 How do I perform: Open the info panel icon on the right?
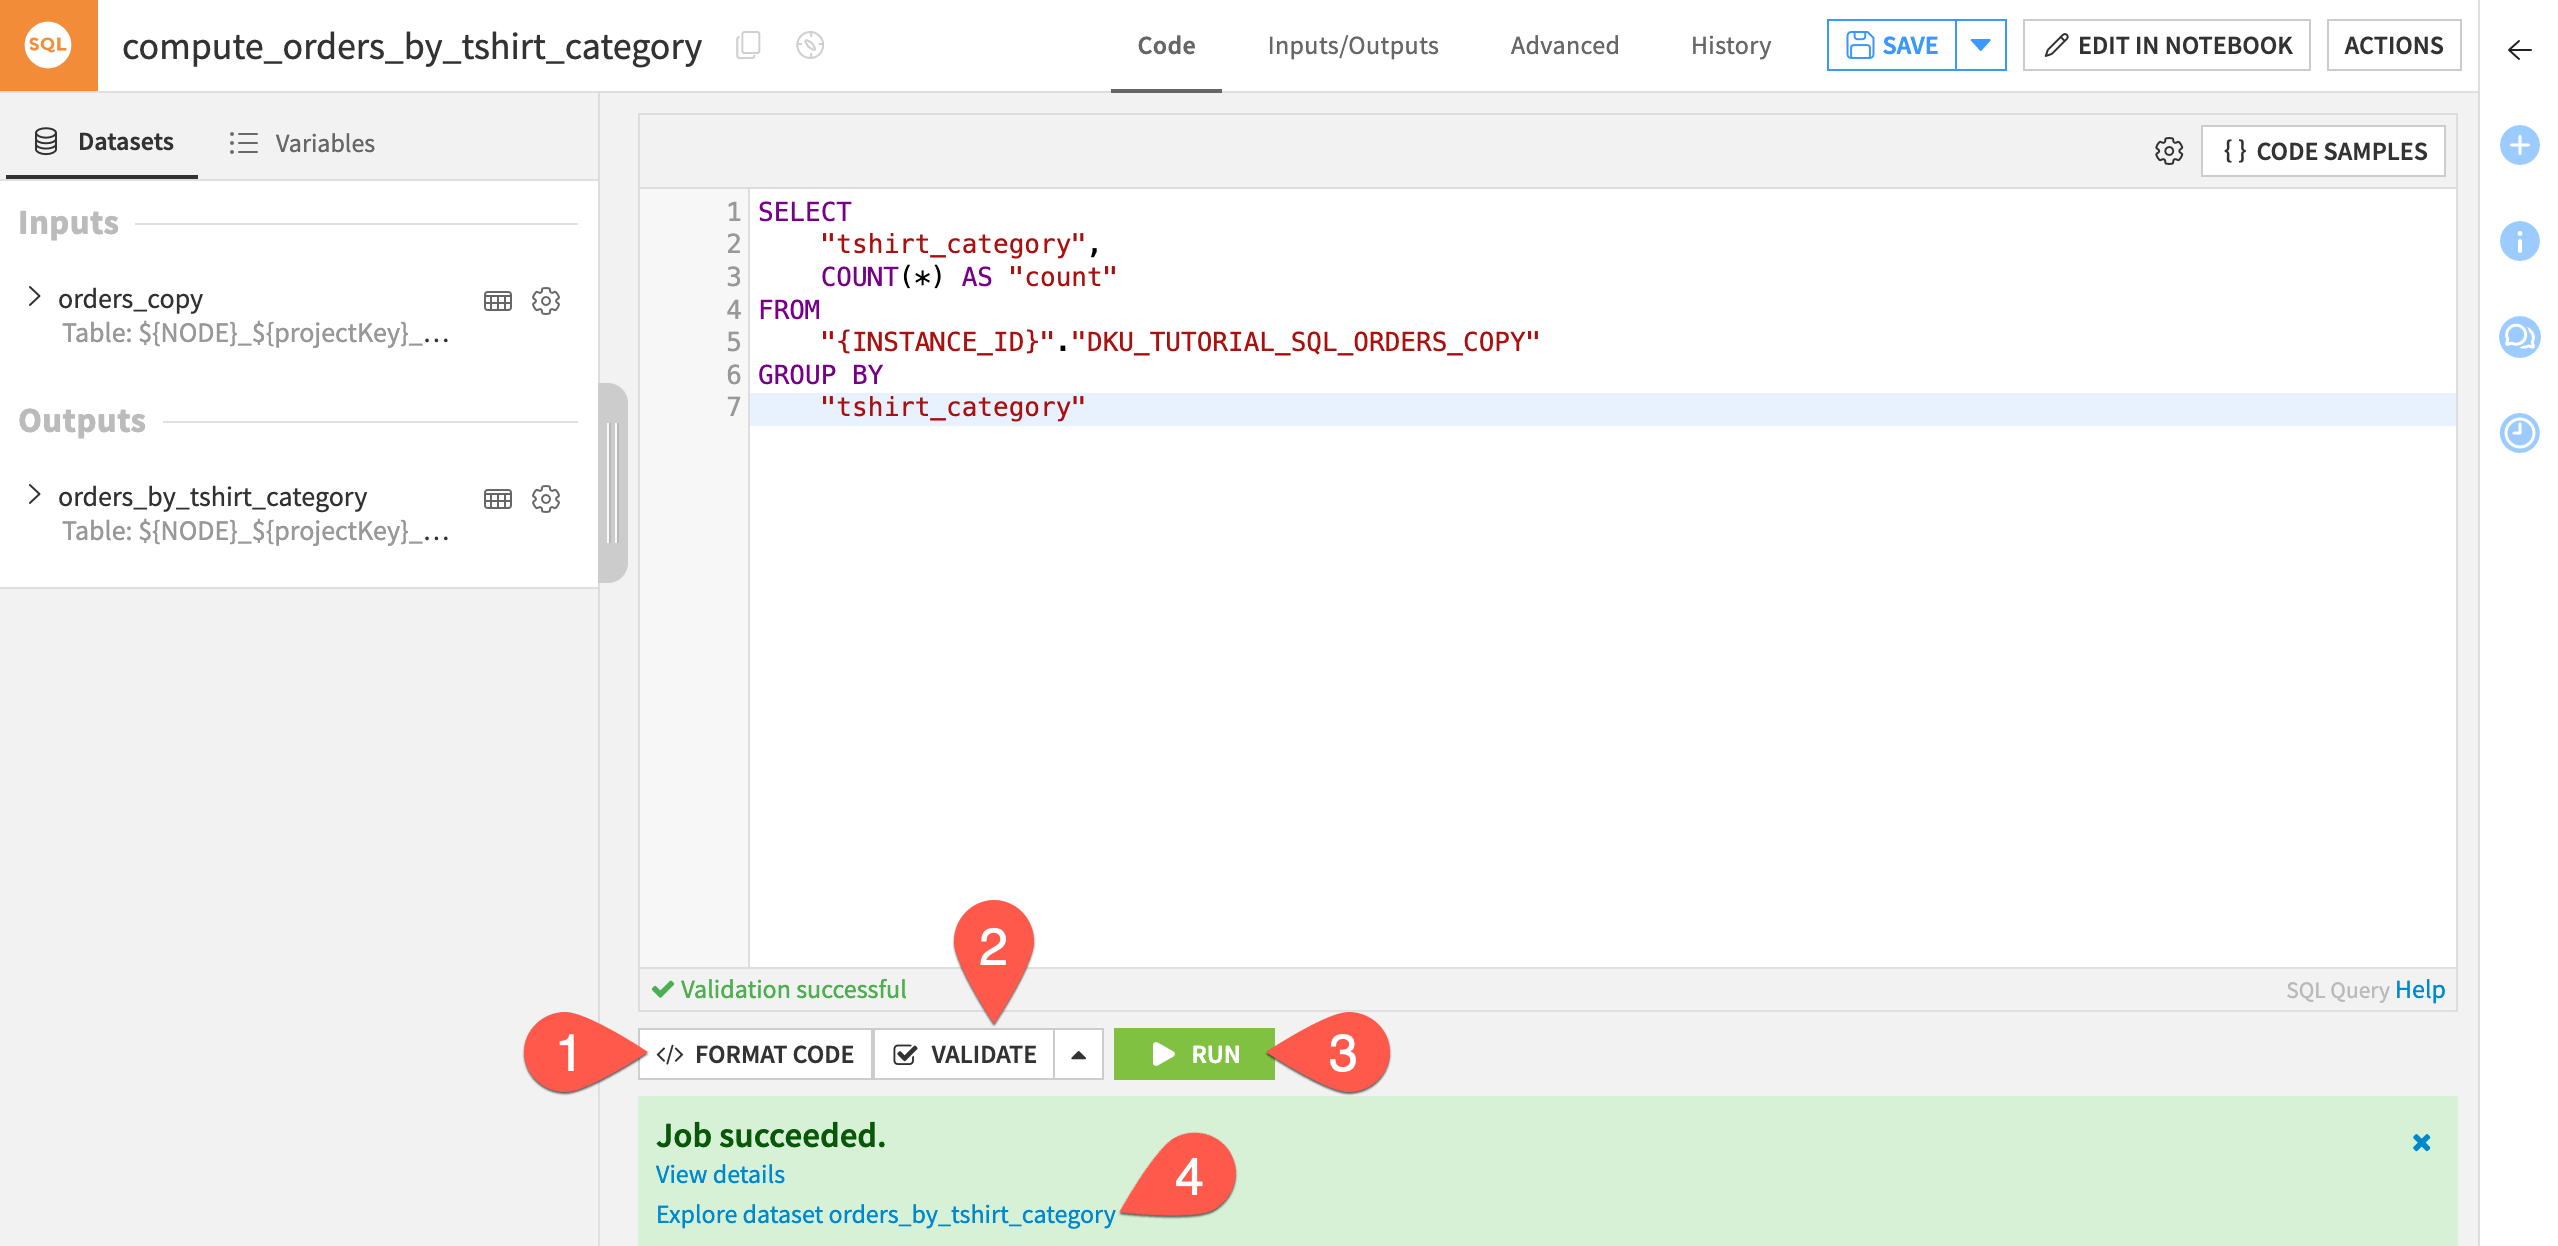coord(2520,240)
